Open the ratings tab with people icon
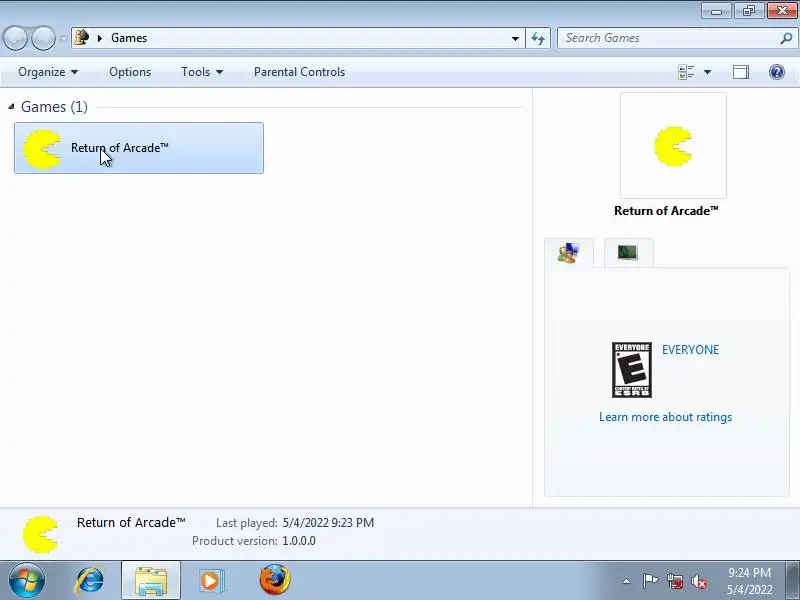800x600 pixels. (x=568, y=253)
